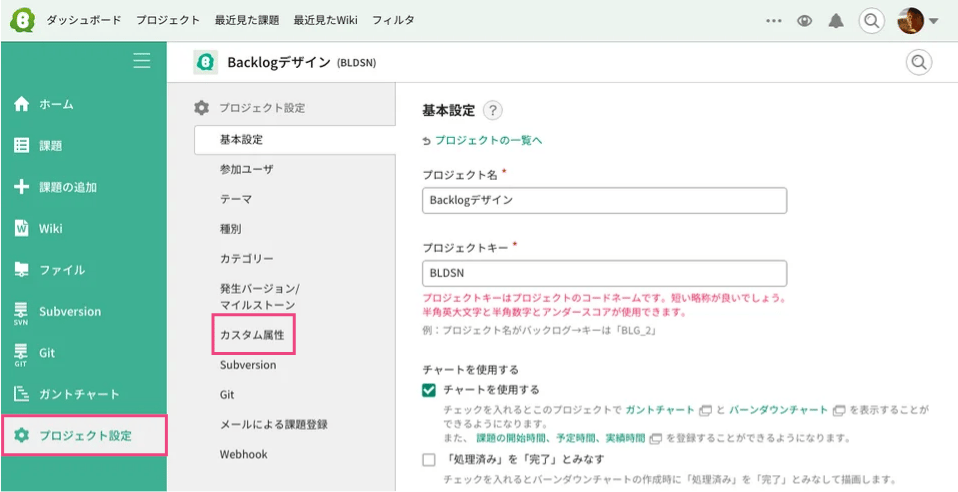The height and width of the screenshot is (492, 958).
Task: Open フィルタ in top navigation
Action: coord(393,20)
